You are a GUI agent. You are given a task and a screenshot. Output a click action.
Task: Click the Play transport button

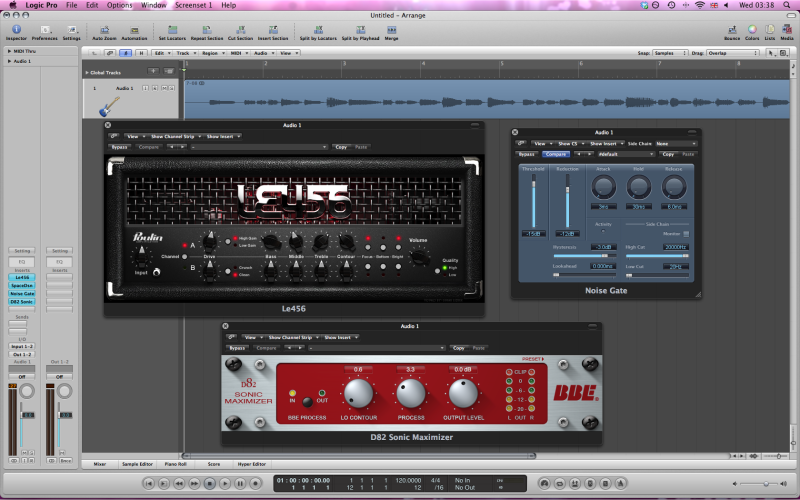225,483
